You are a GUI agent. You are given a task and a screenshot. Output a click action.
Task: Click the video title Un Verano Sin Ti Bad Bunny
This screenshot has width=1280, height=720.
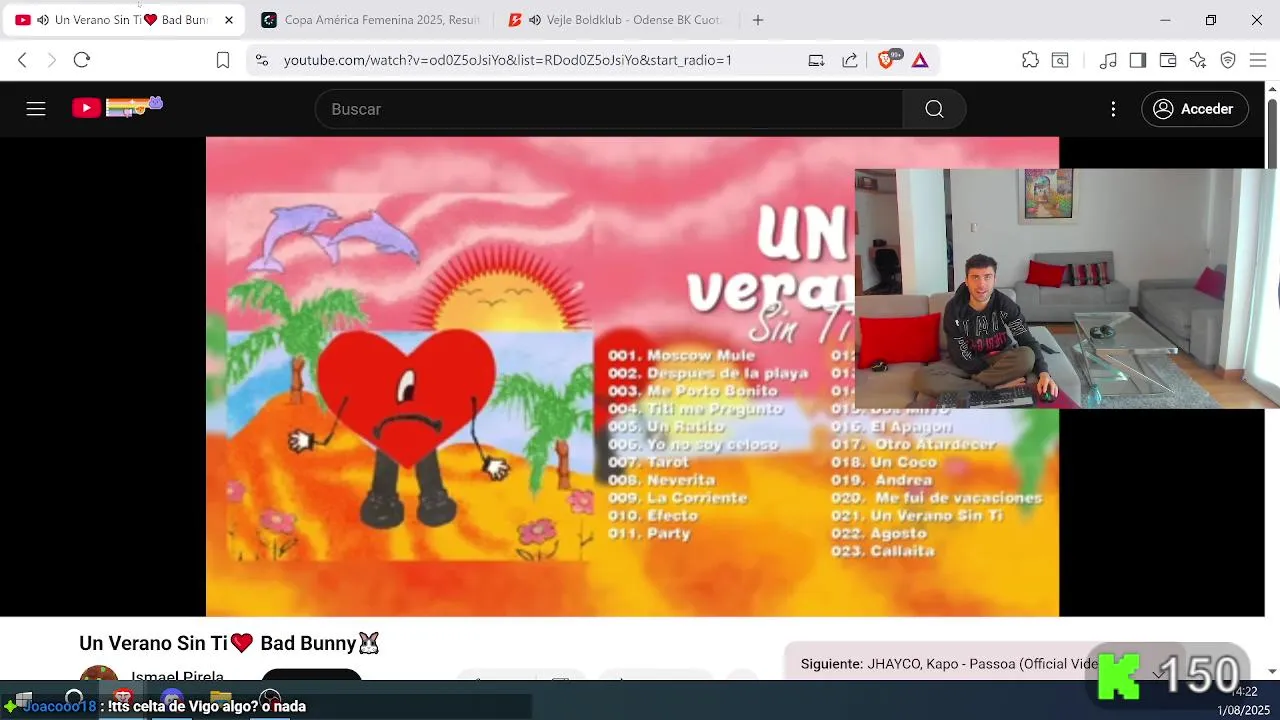click(230, 643)
